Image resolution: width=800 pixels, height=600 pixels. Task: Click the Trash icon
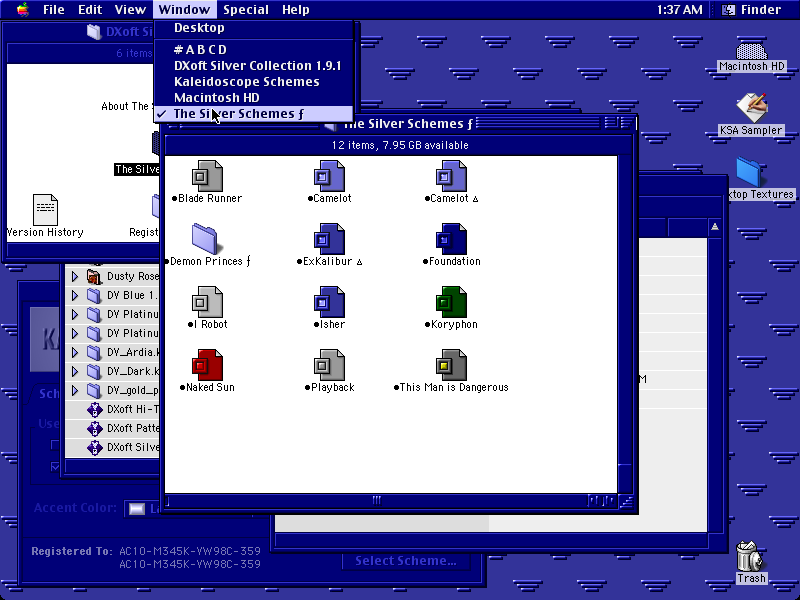point(750,556)
